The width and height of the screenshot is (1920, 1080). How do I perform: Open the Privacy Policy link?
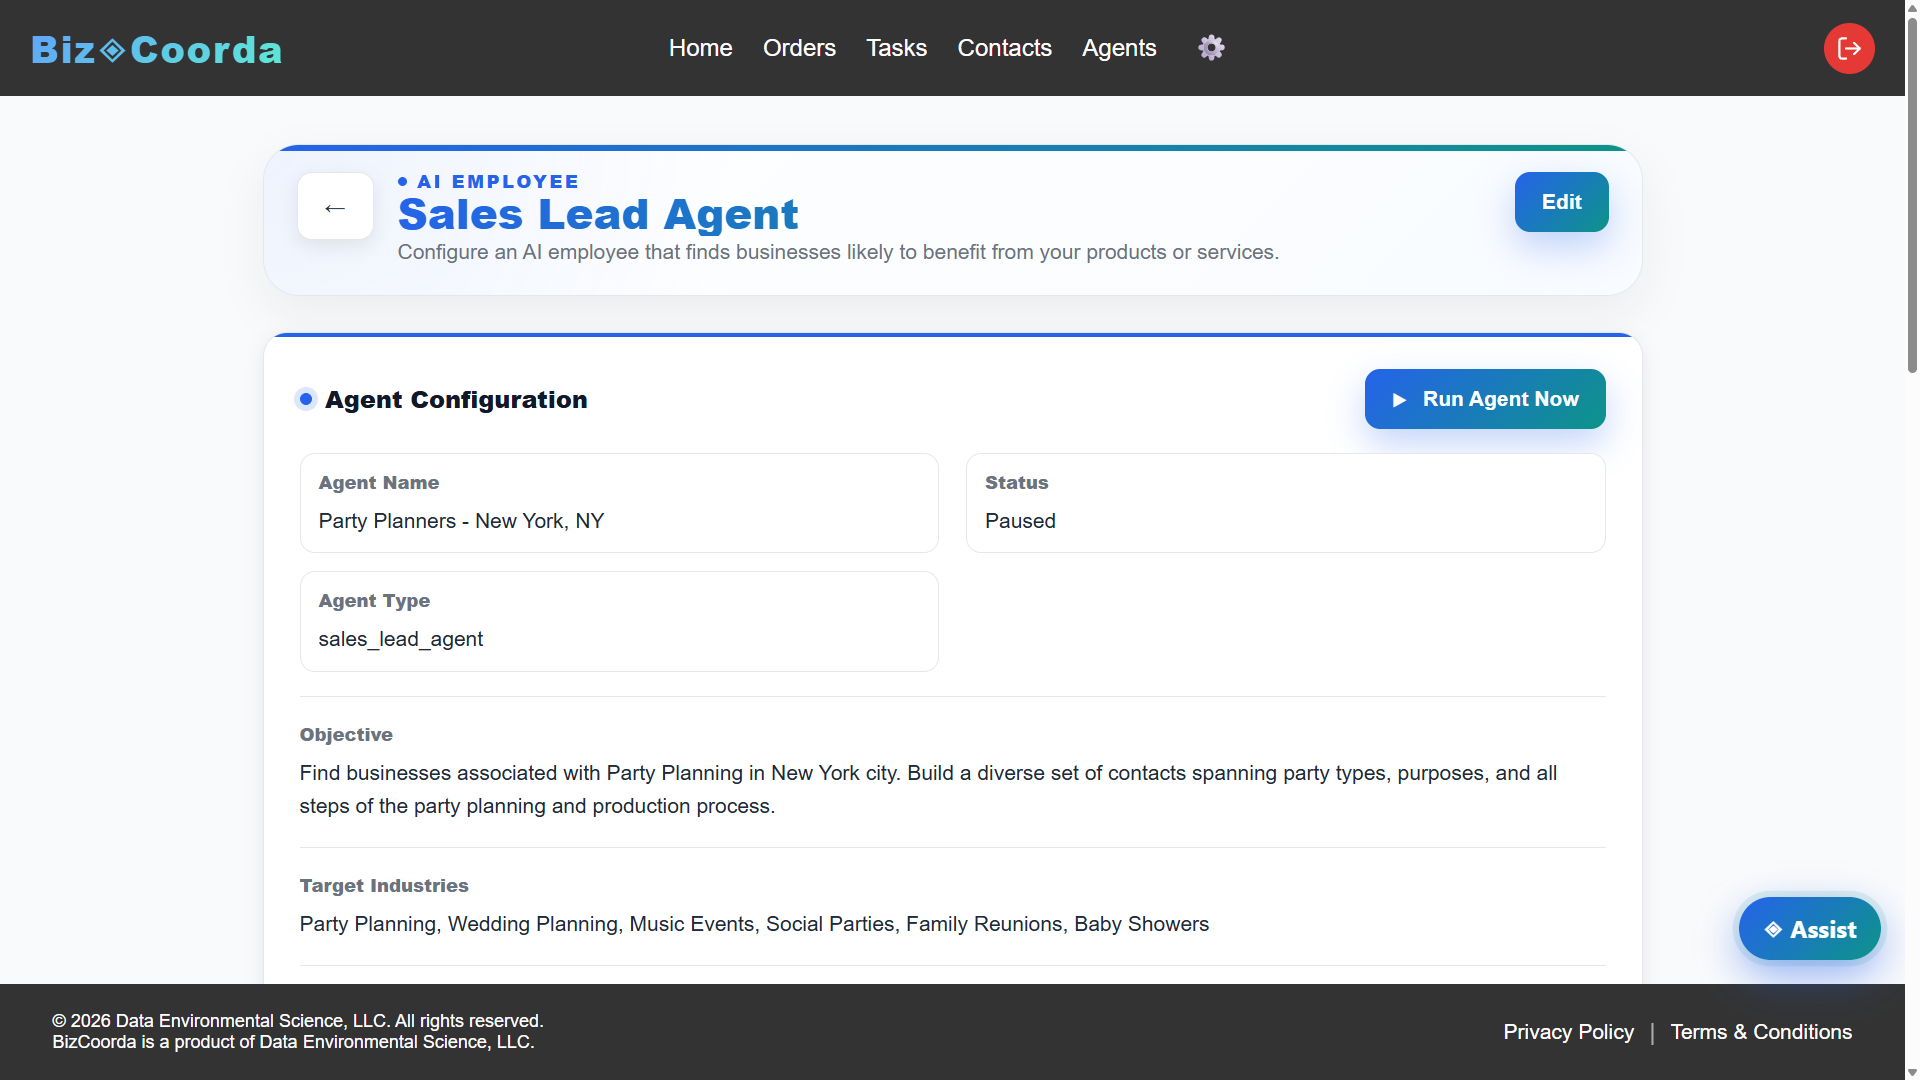pyautogui.click(x=1568, y=1032)
